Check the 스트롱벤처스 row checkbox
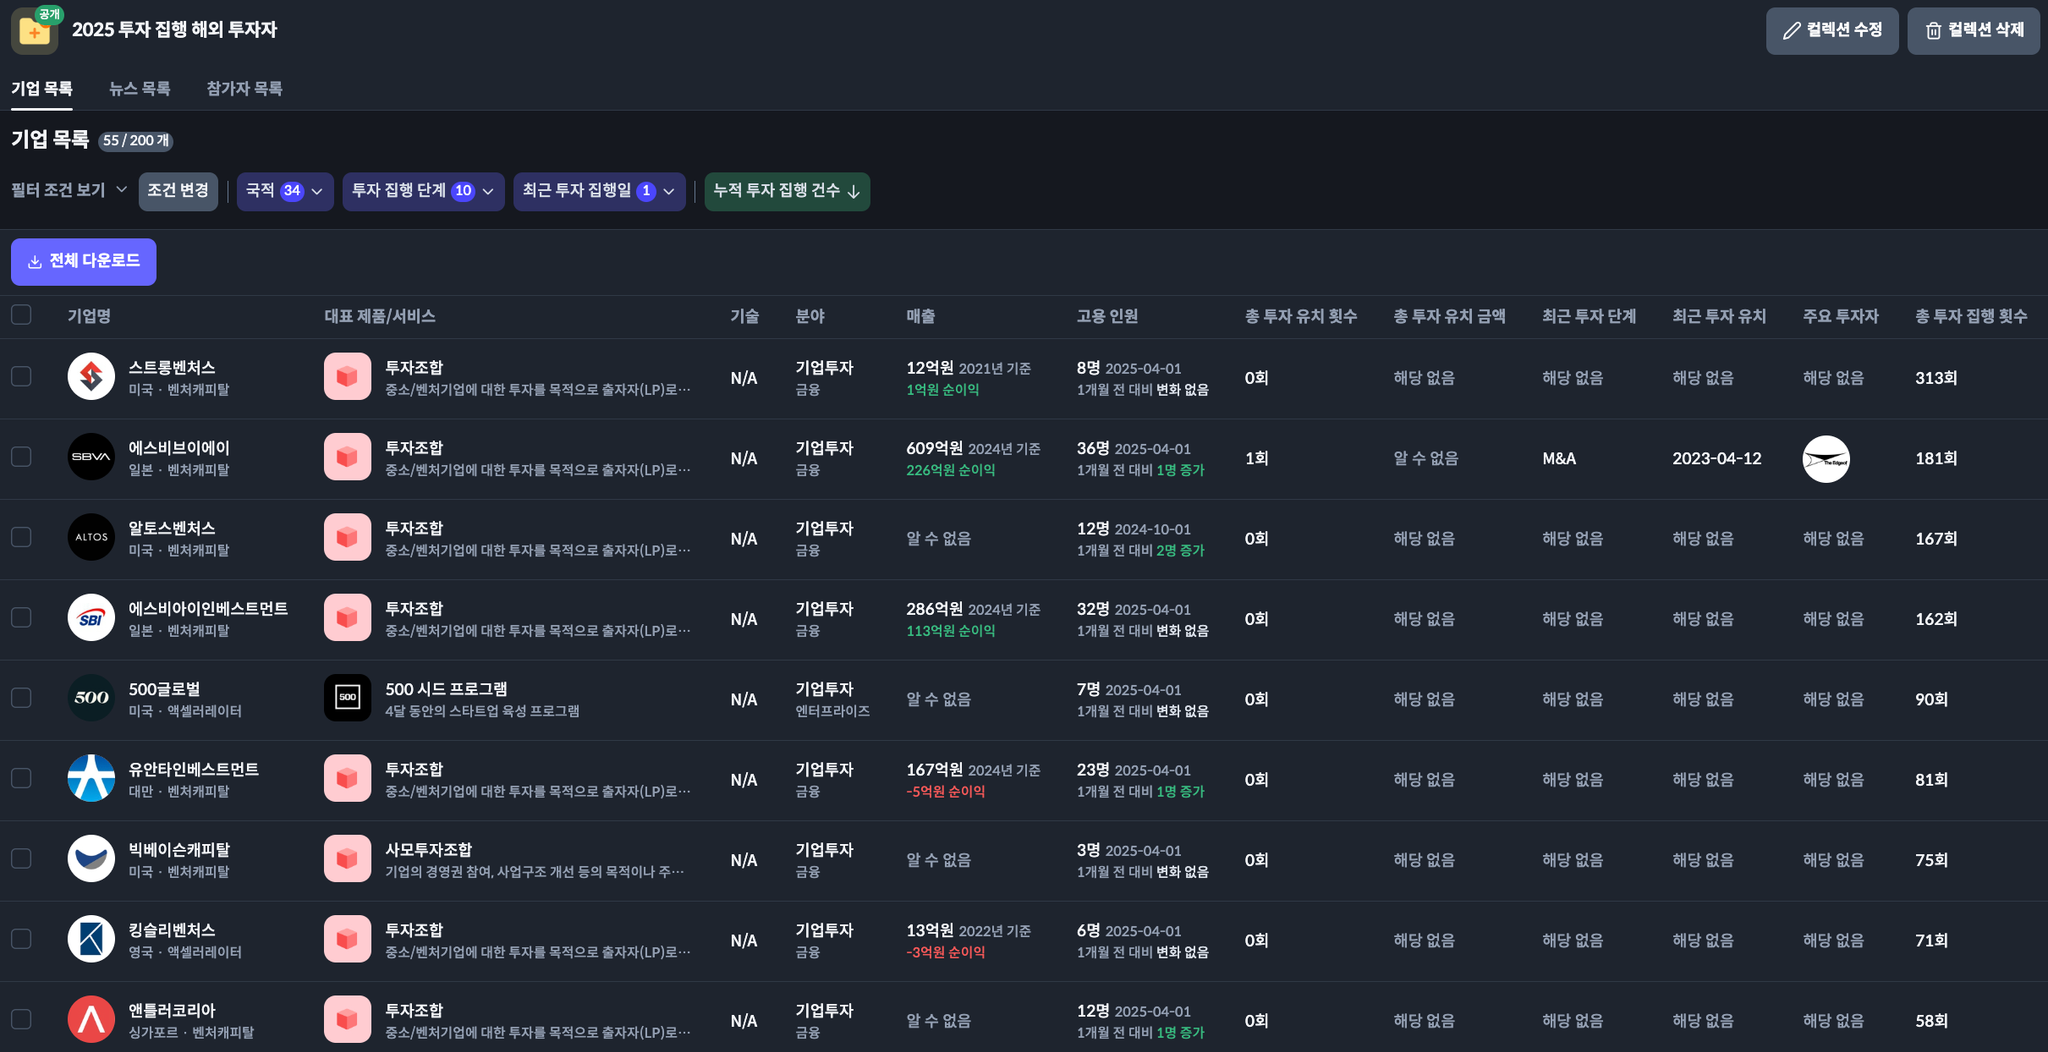 coord(21,376)
